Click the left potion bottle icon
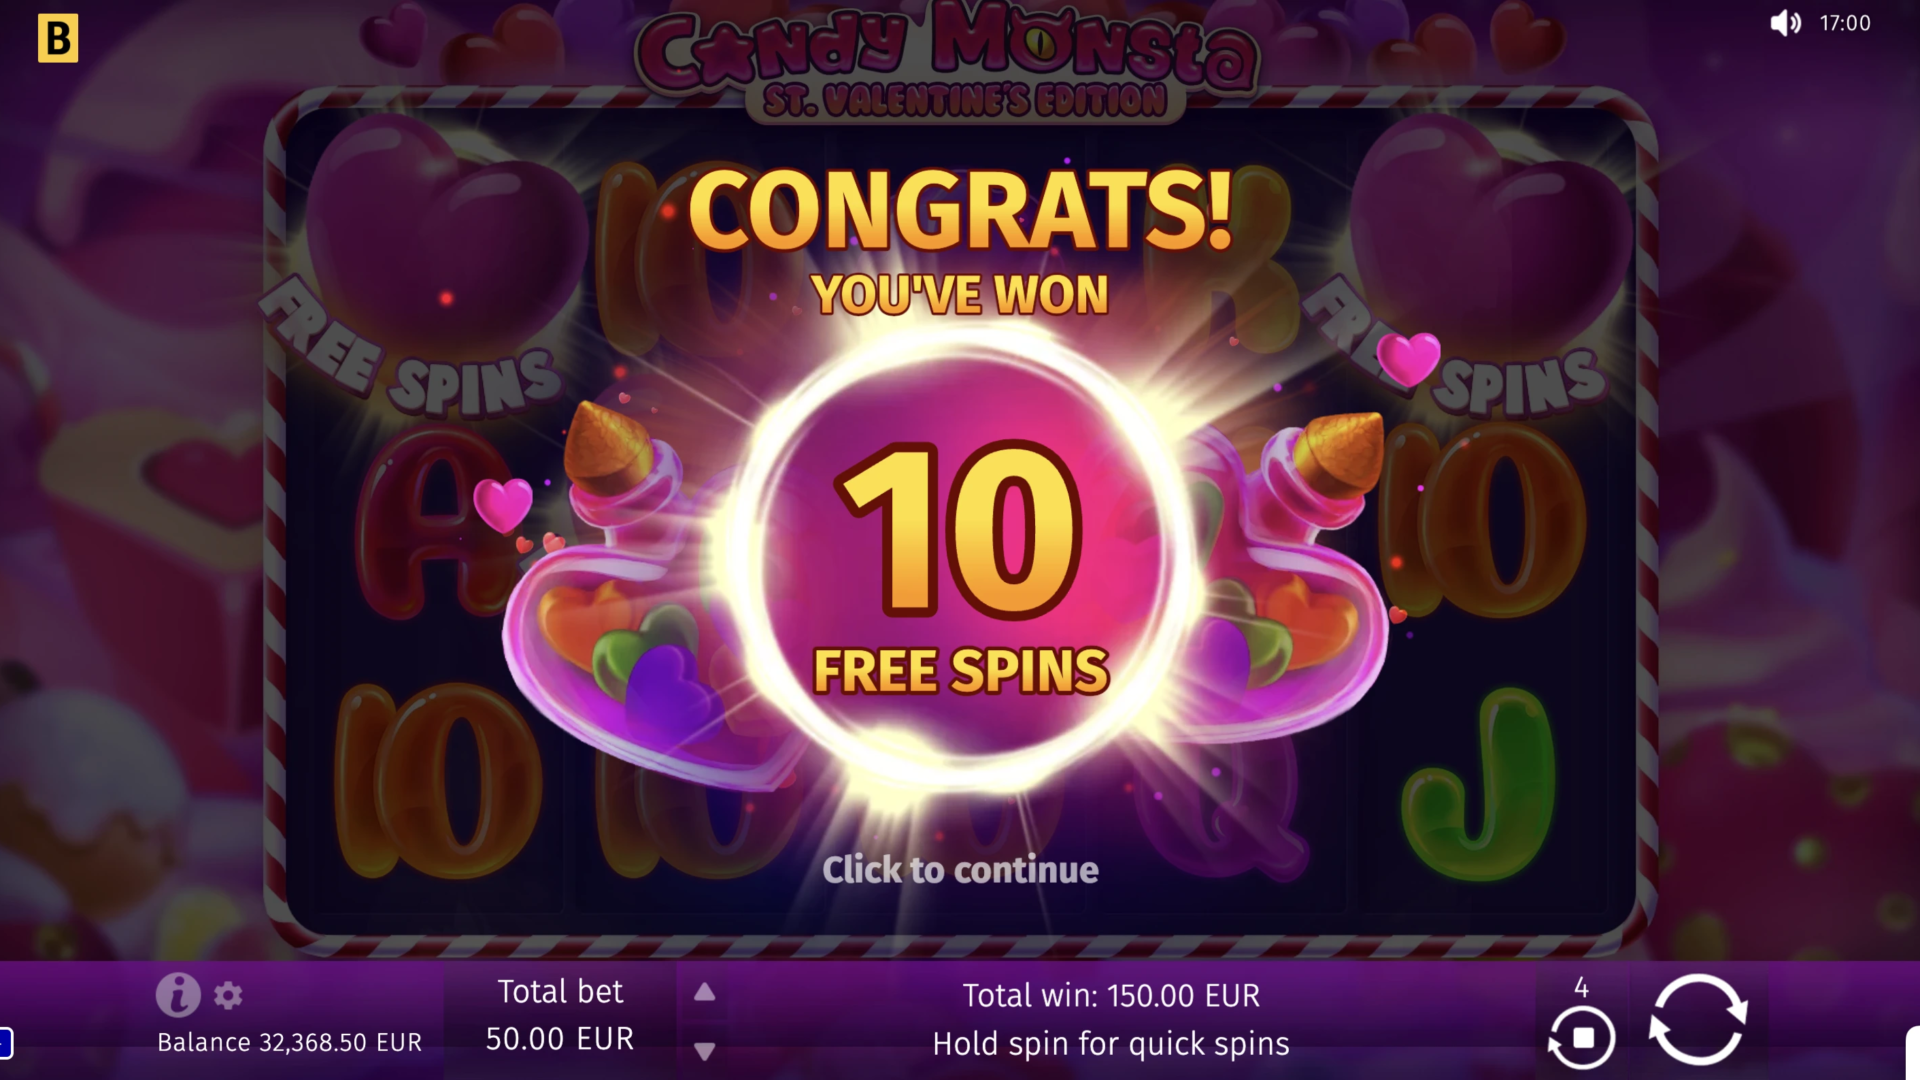Screen dimensions: 1920x1080 tap(640, 600)
